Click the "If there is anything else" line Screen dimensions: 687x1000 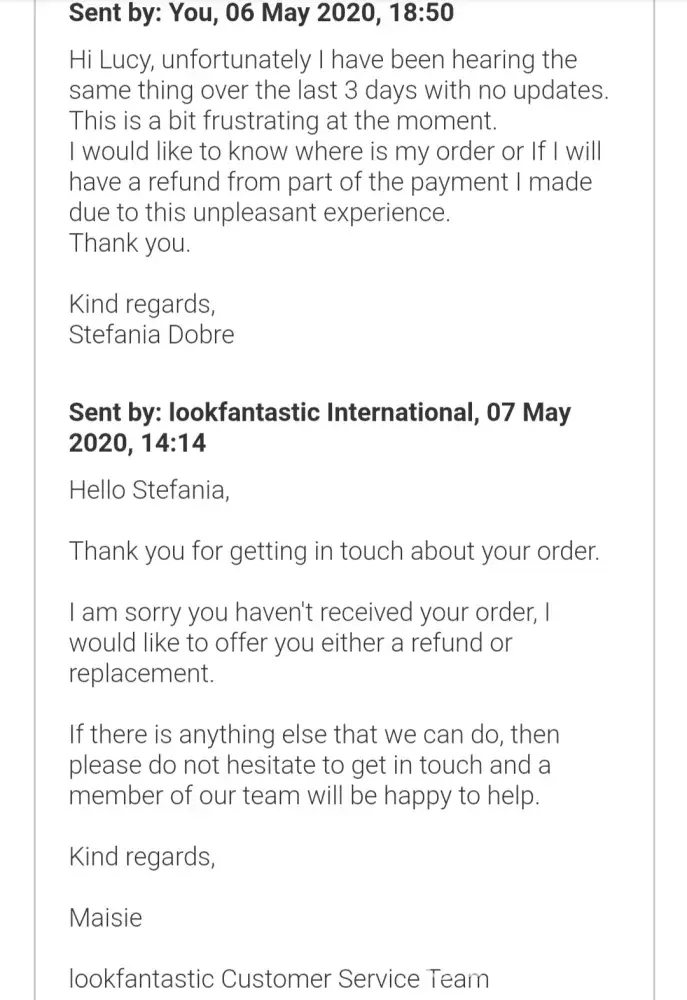[314, 735]
